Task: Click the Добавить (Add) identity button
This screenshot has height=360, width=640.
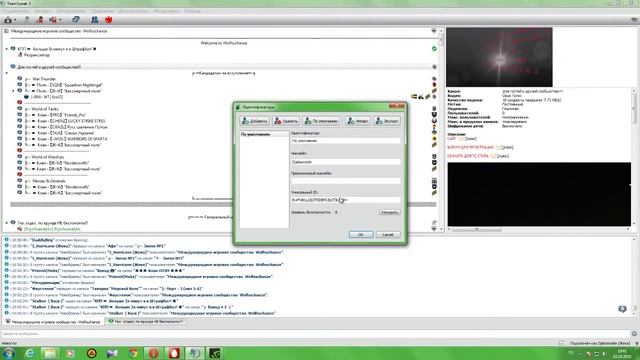Action: [x=254, y=121]
